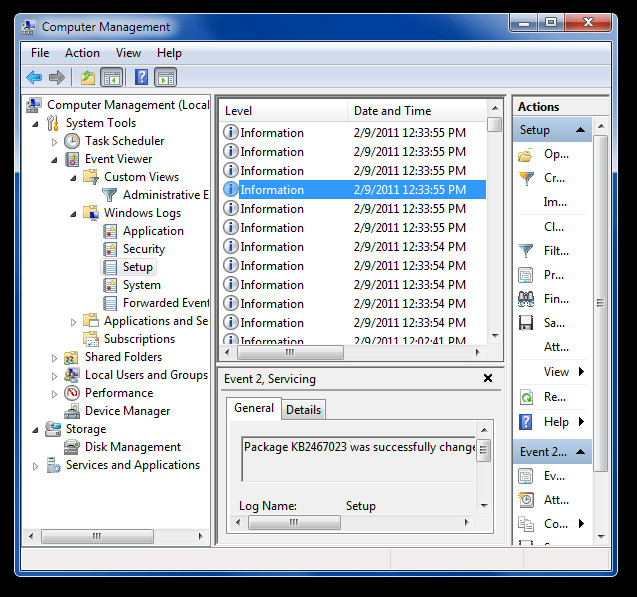This screenshot has width=637, height=597.
Task: Click the Attach Task clock icon under Event 2
Action: click(x=526, y=500)
